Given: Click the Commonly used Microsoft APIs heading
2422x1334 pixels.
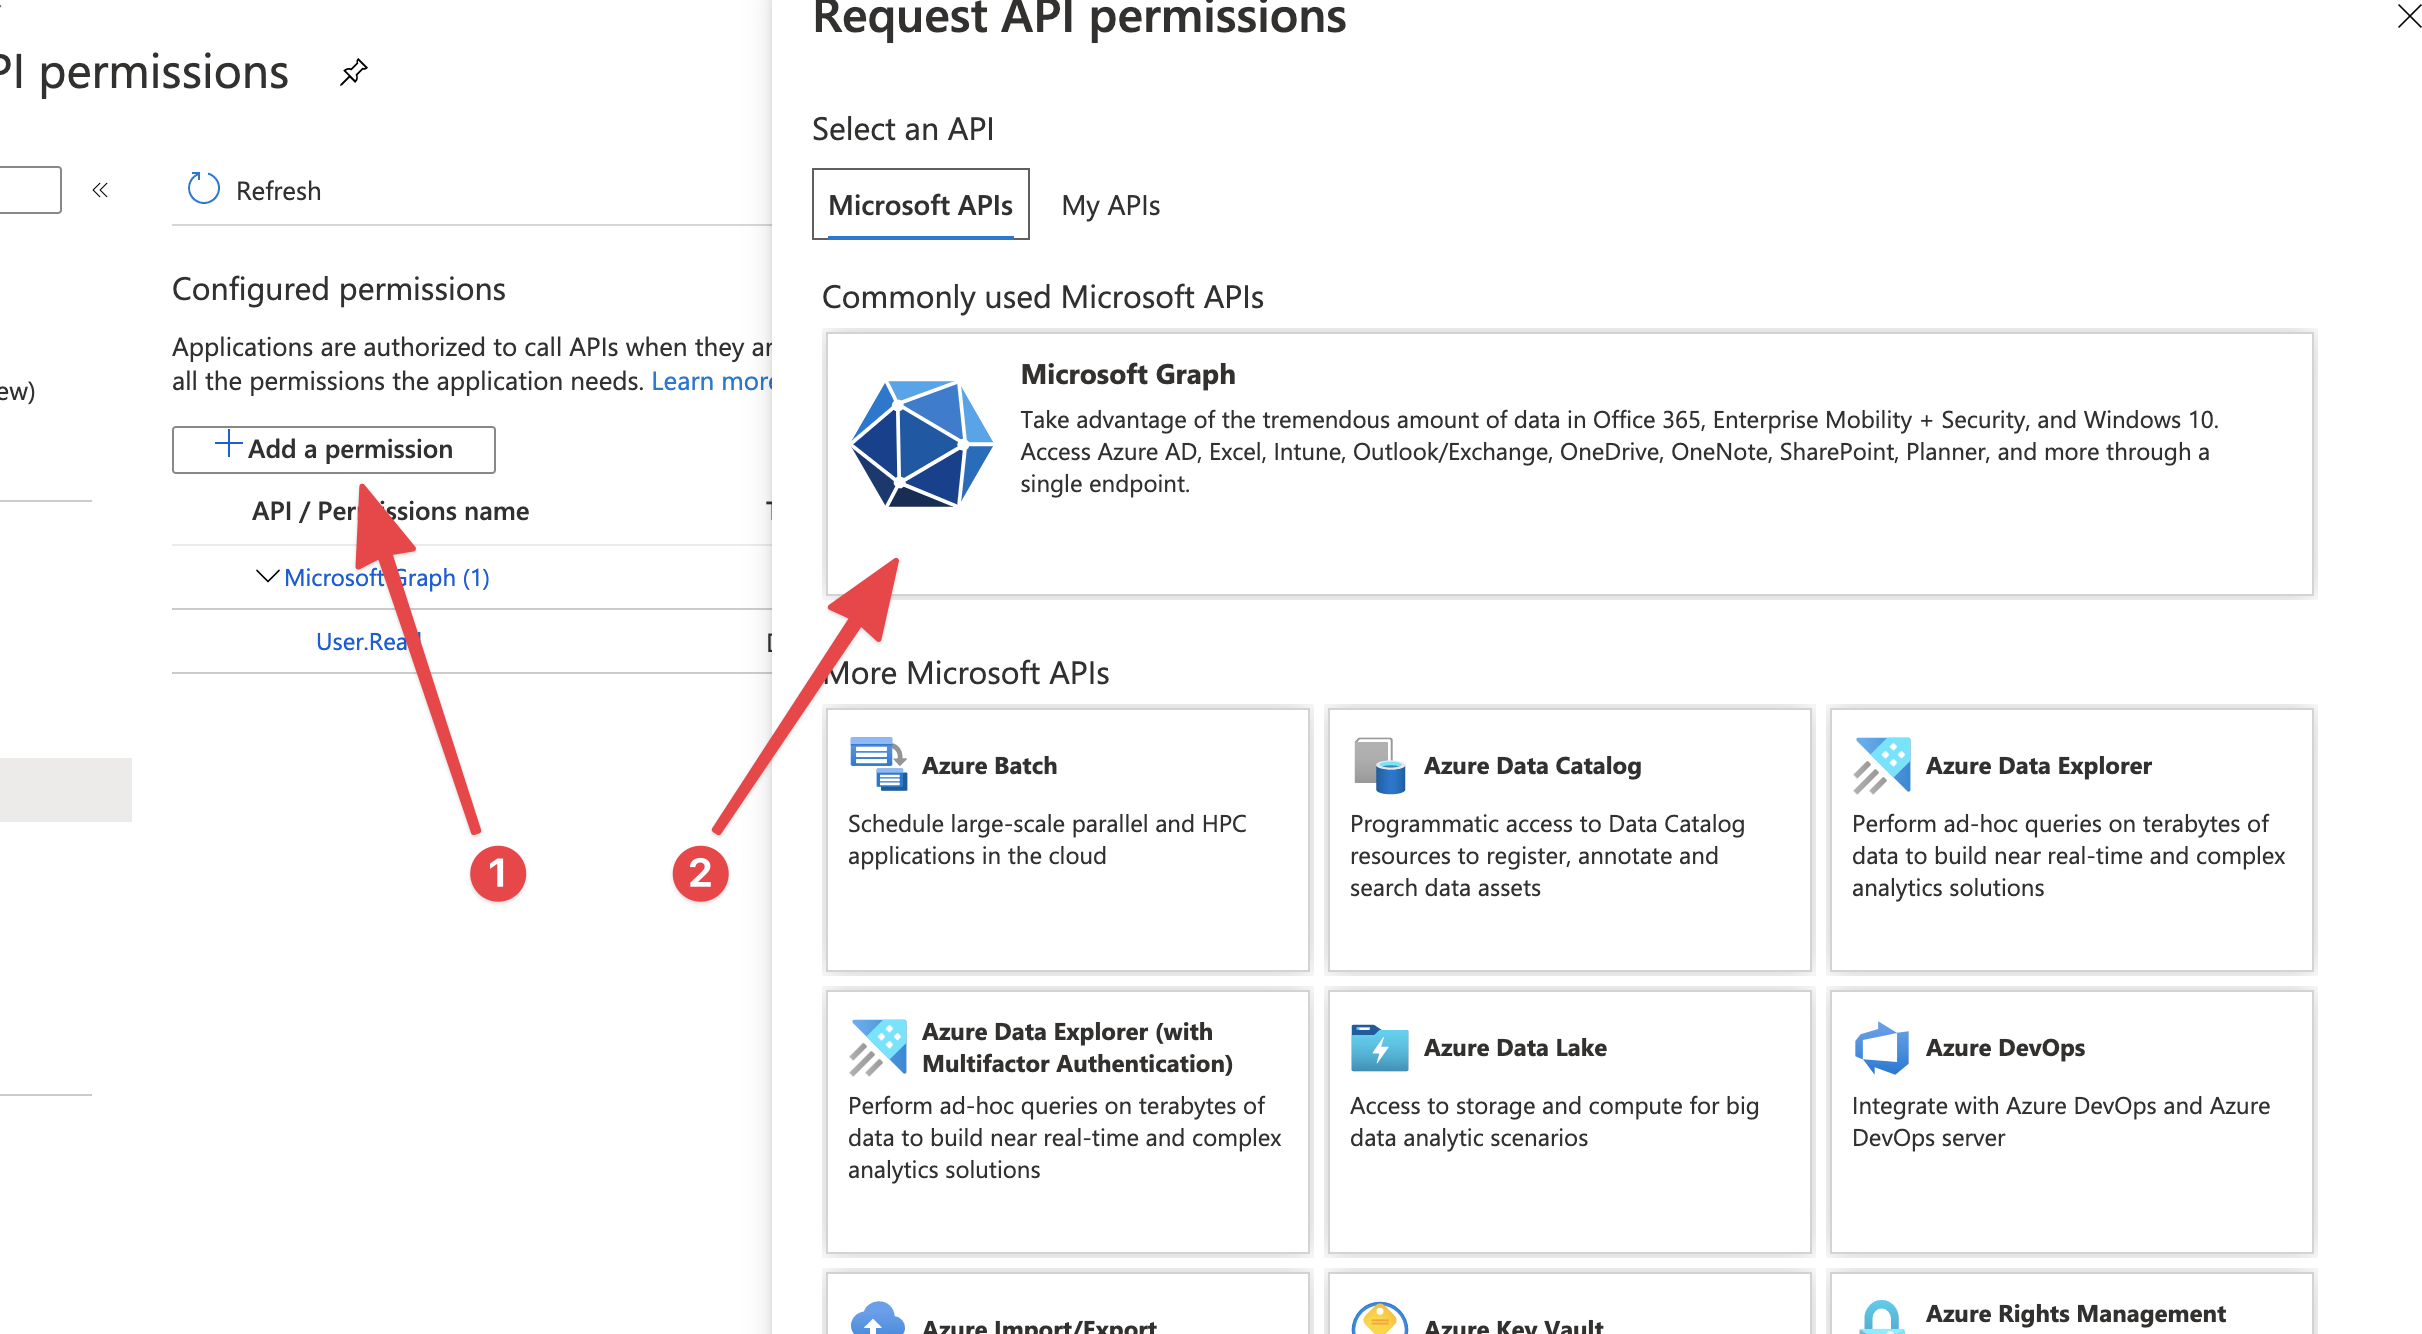Looking at the screenshot, I should 1043,296.
